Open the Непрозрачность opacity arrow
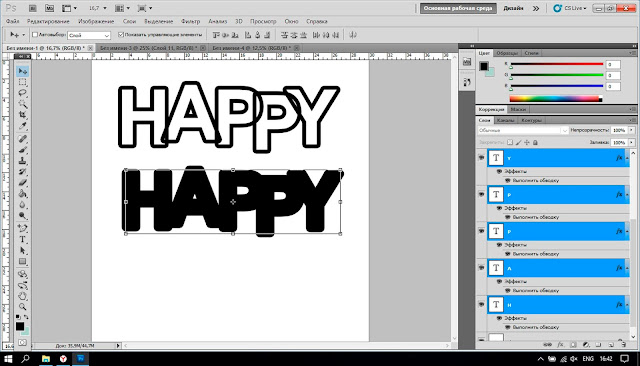 tap(631, 130)
